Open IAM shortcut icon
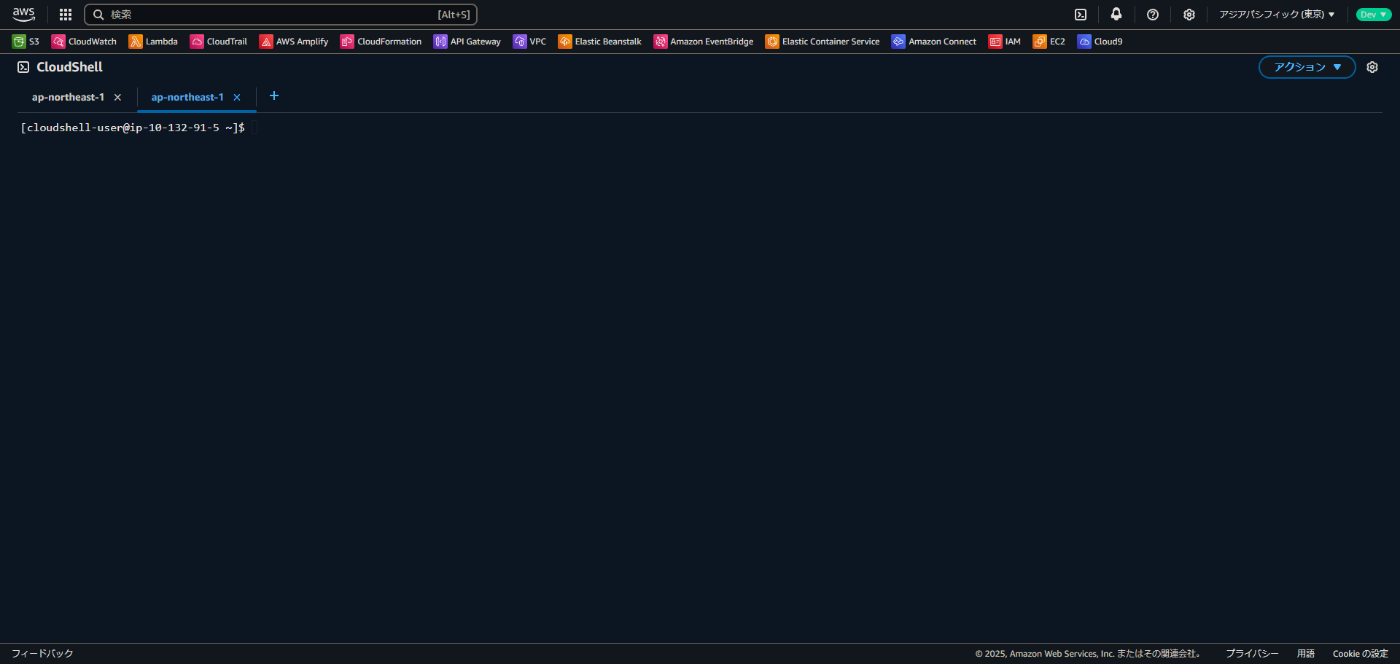 click(995, 42)
